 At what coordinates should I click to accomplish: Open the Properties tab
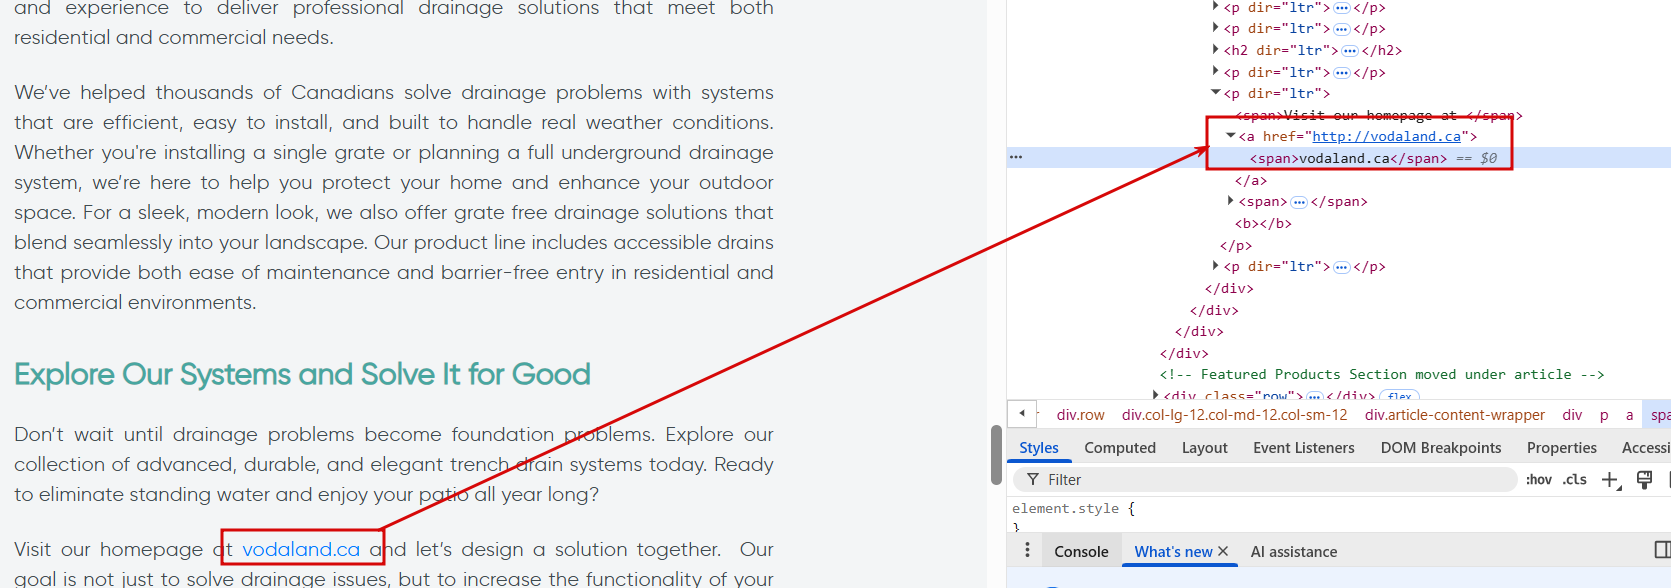click(x=1561, y=448)
